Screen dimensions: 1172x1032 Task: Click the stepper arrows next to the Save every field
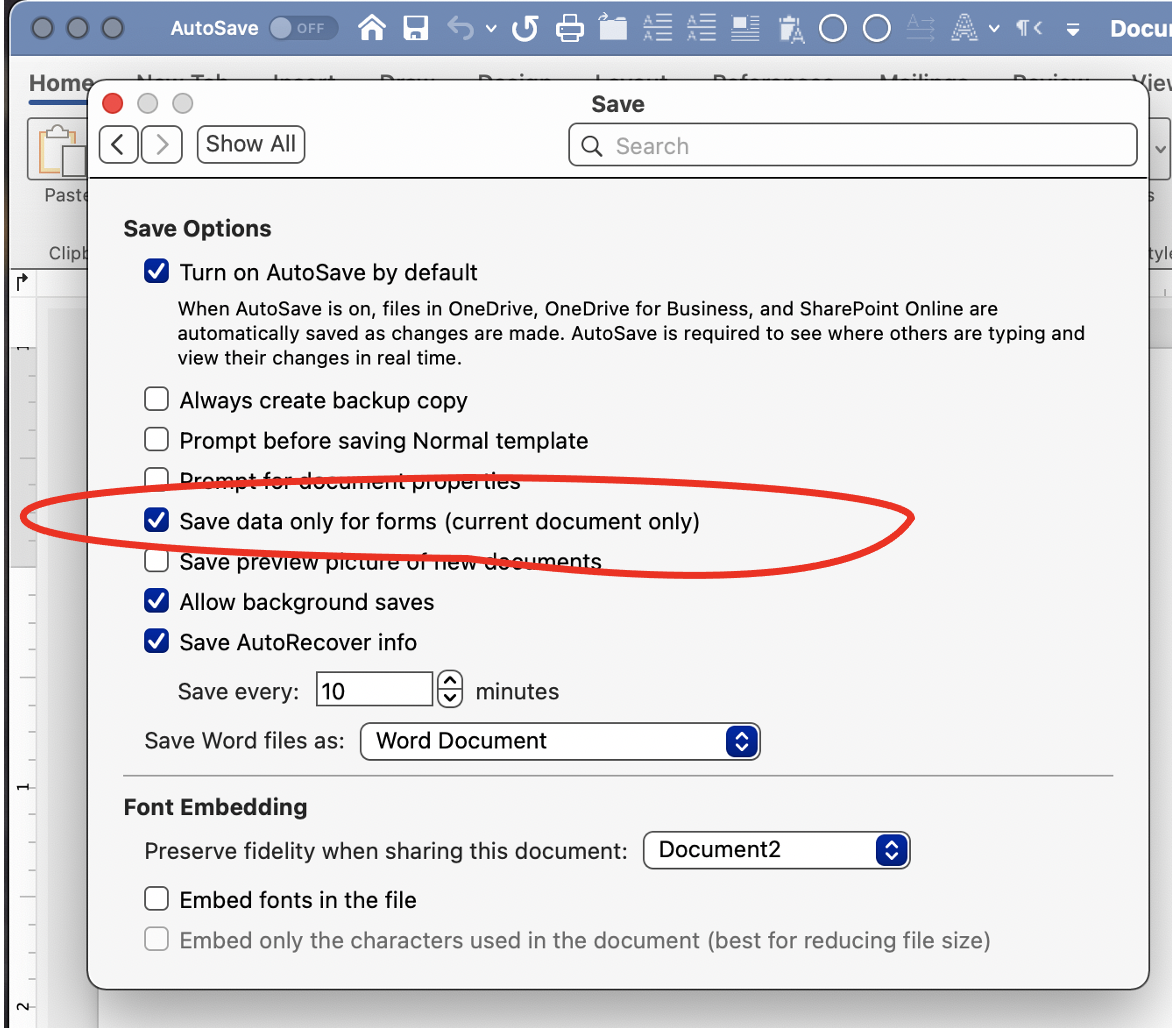pos(450,689)
